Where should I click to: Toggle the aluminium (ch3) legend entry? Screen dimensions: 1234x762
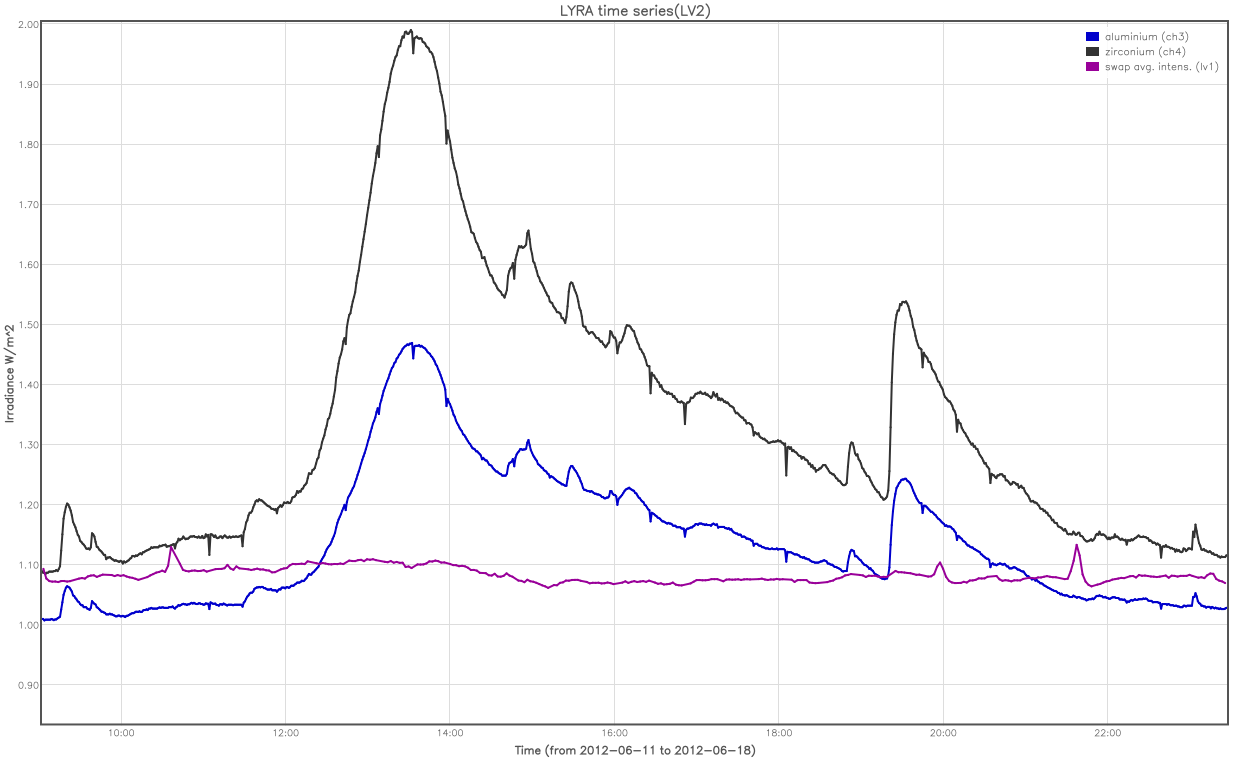1137,36
